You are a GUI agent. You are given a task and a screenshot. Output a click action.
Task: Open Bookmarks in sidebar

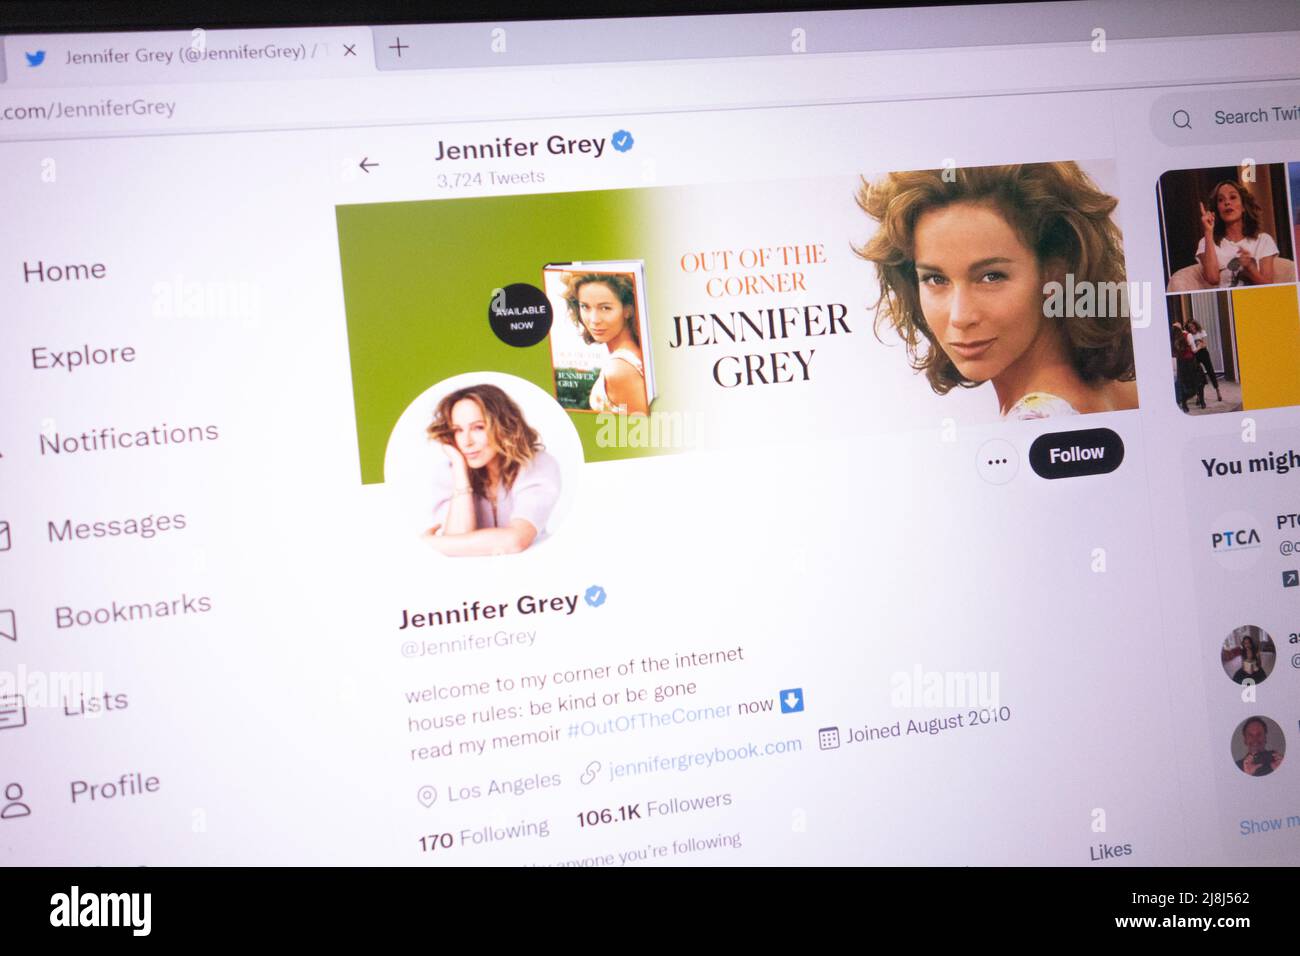point(132,610)
